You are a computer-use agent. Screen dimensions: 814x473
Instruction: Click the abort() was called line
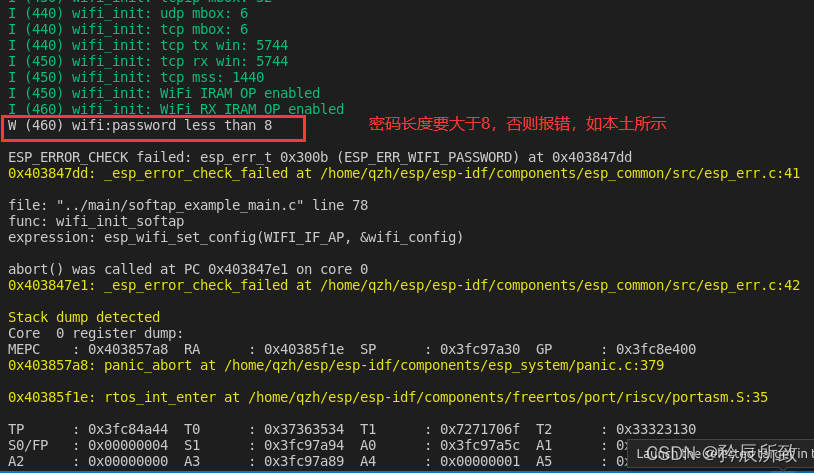188,269
